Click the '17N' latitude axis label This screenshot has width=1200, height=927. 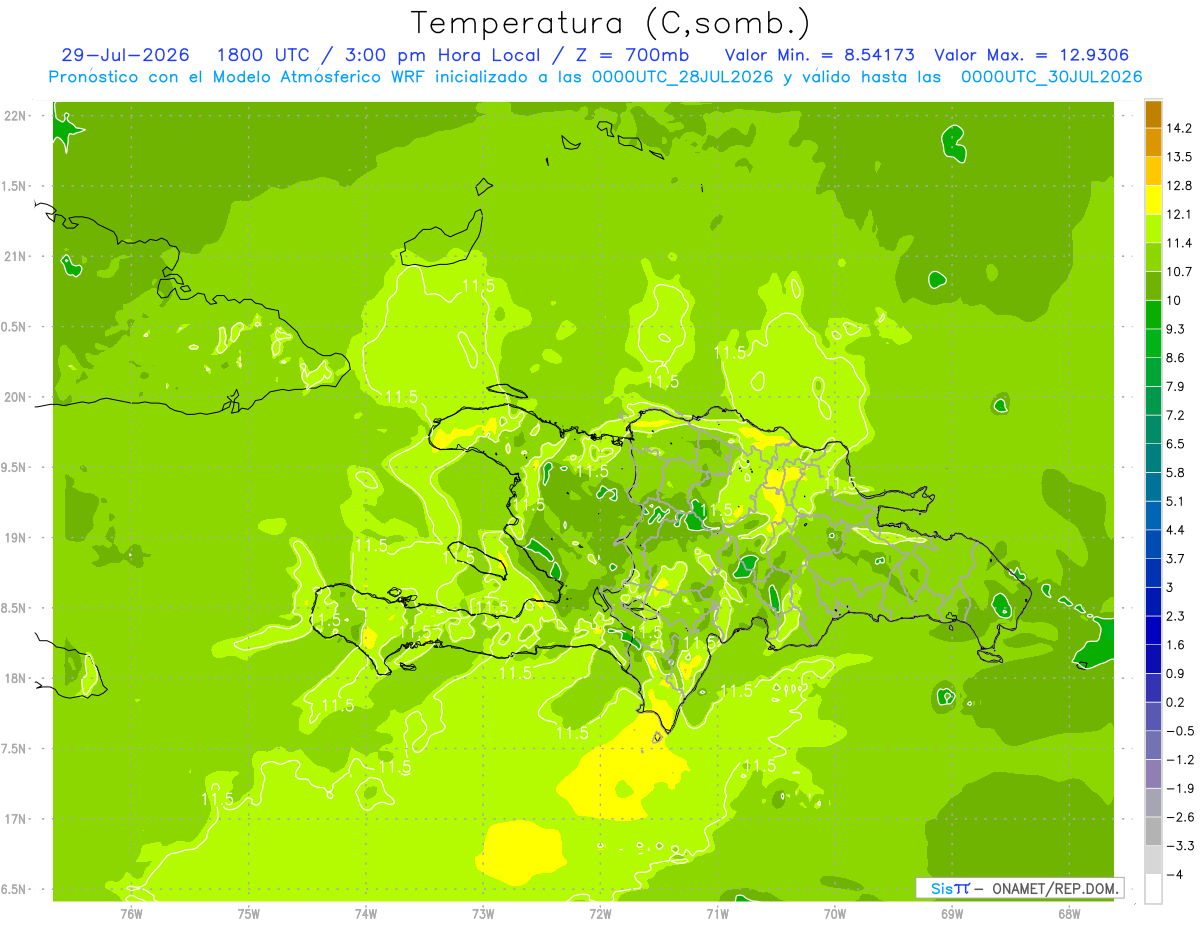(x=16, y=819)
